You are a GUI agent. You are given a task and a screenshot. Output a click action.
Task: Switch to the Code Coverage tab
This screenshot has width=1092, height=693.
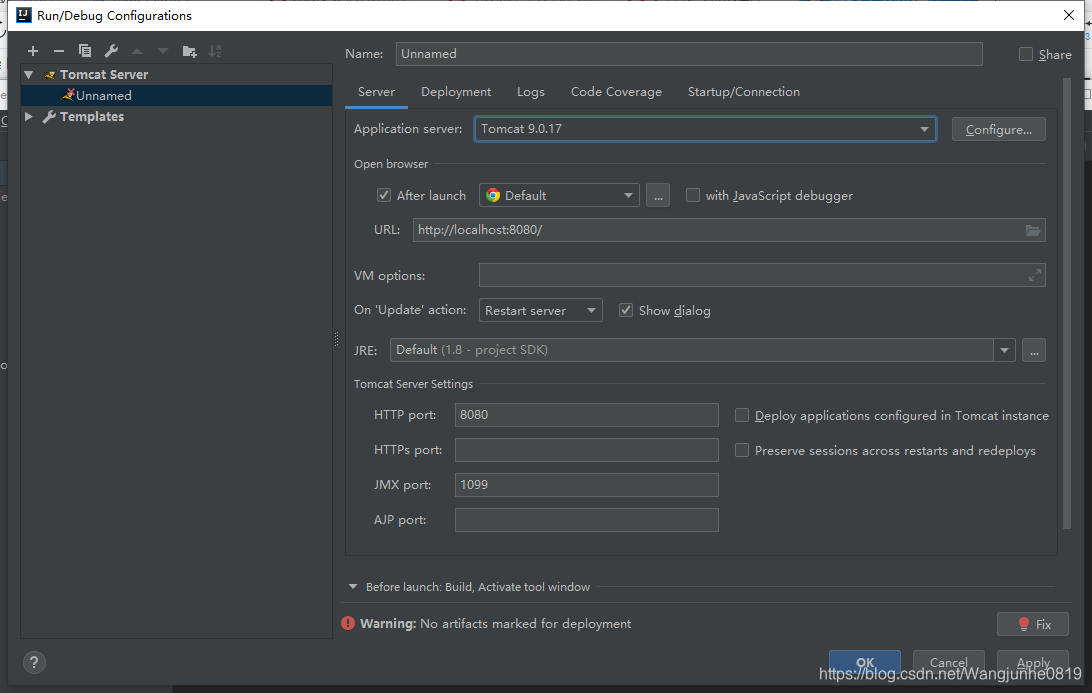point(616,92)
